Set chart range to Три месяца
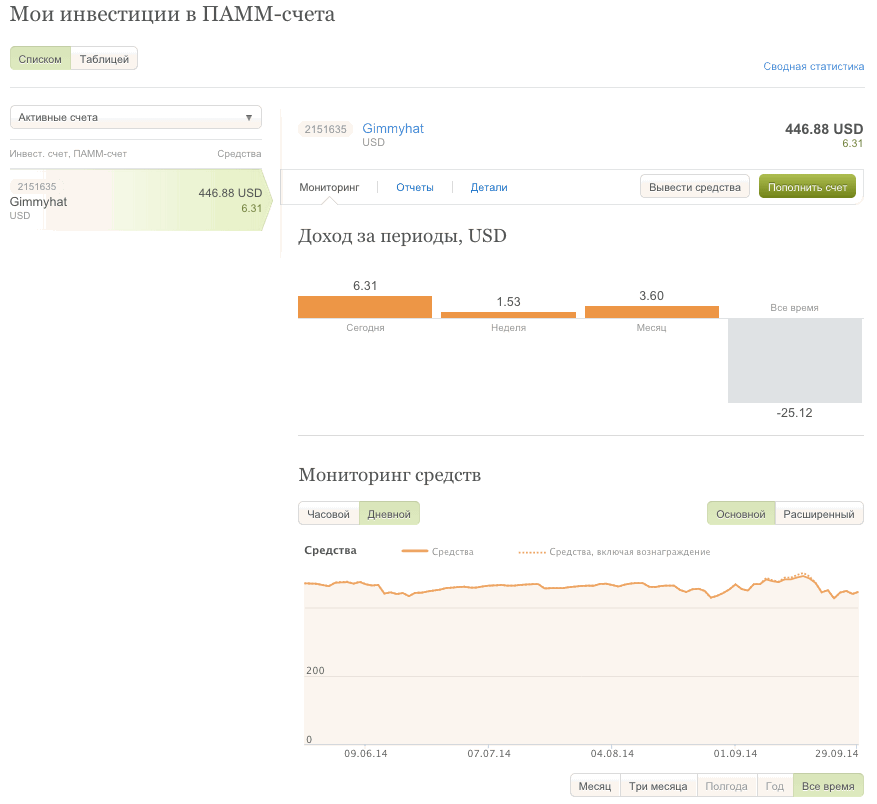This screenshot has width=877, height=804. pyautogui.click(x=658, y=786)
